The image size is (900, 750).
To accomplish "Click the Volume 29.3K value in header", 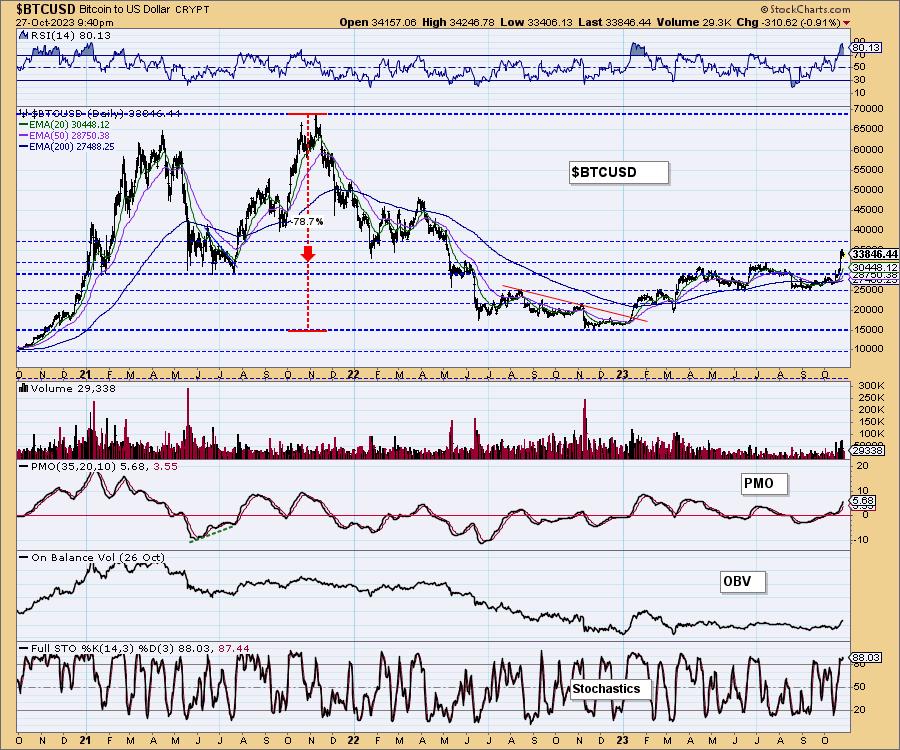I will [x=693, y=22].
